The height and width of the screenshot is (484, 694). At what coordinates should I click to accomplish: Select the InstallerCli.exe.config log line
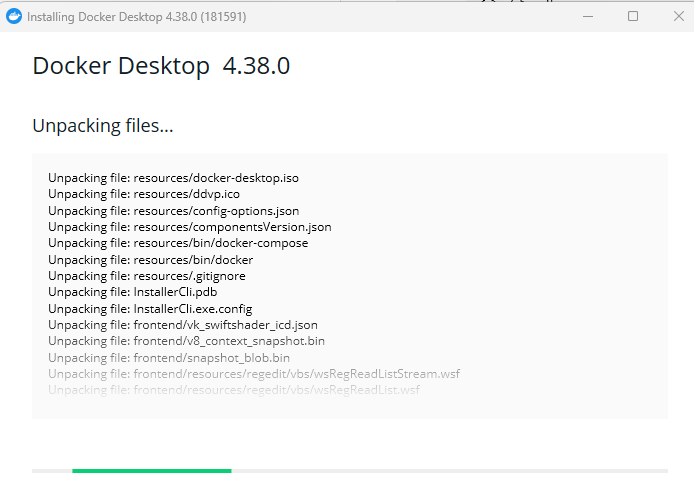pyautogui.click(x=150, y=309)
